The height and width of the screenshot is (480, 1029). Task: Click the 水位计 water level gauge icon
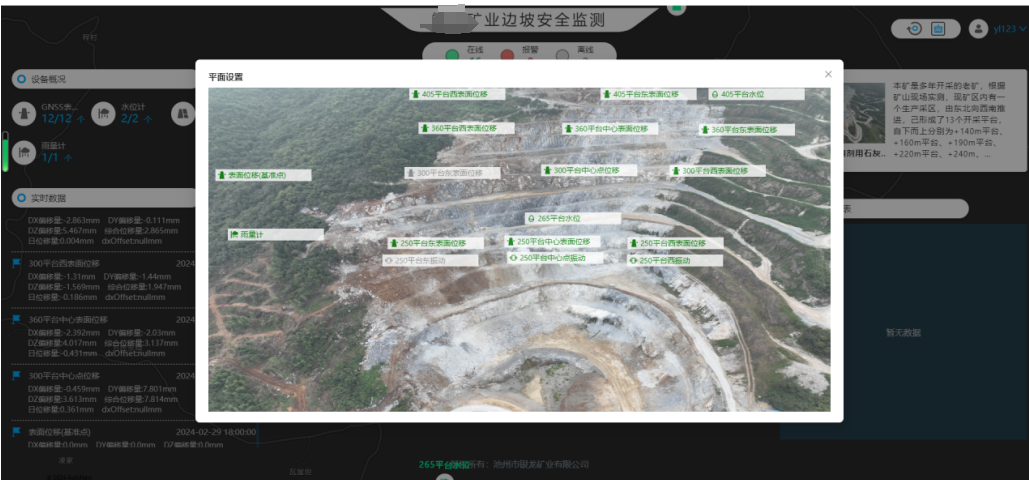[101, 113]
